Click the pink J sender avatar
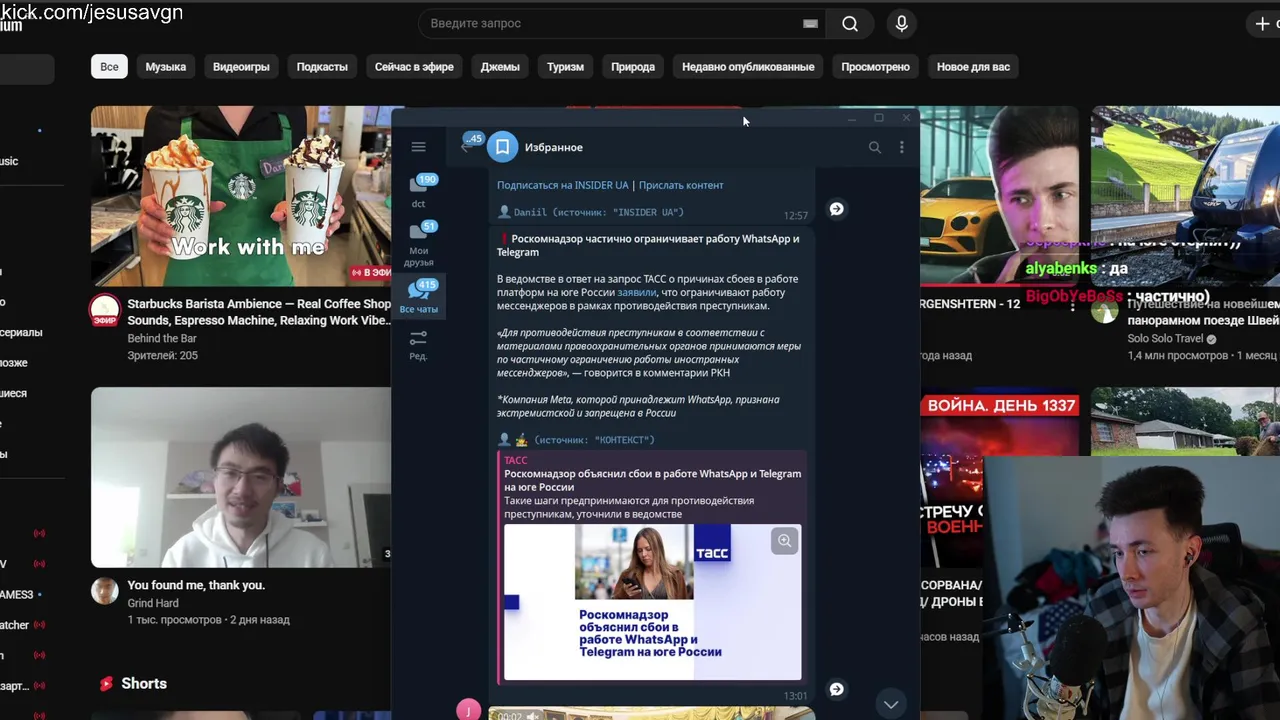 click(468, 710)
